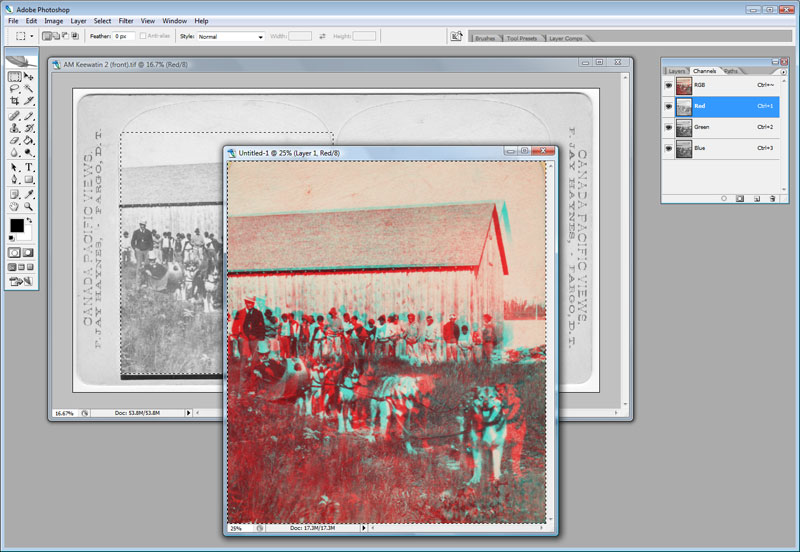Toggle visibility of the Green channel
Image resolution: width=800 pixels, height=552 pixels.
tap(669, 126)
